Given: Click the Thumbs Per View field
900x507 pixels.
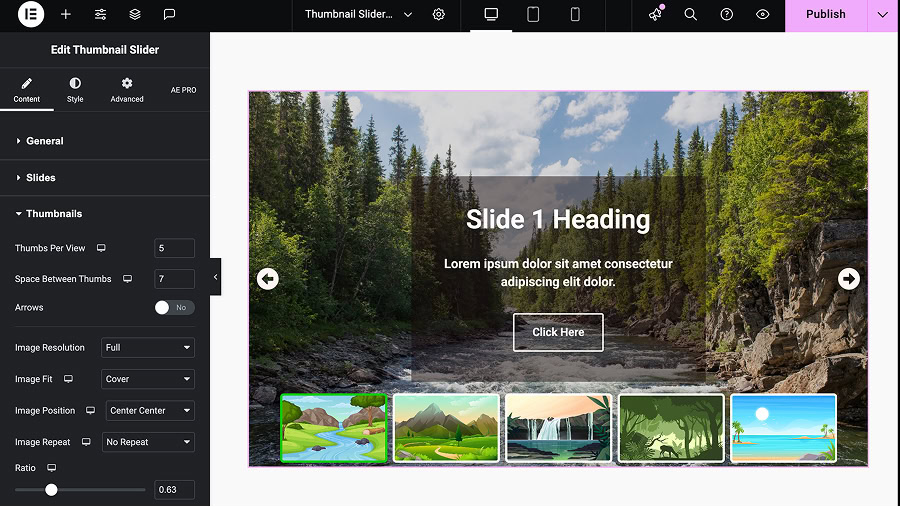Looking at the screenshot, I should pyautogui.click(x=174, y=248).
